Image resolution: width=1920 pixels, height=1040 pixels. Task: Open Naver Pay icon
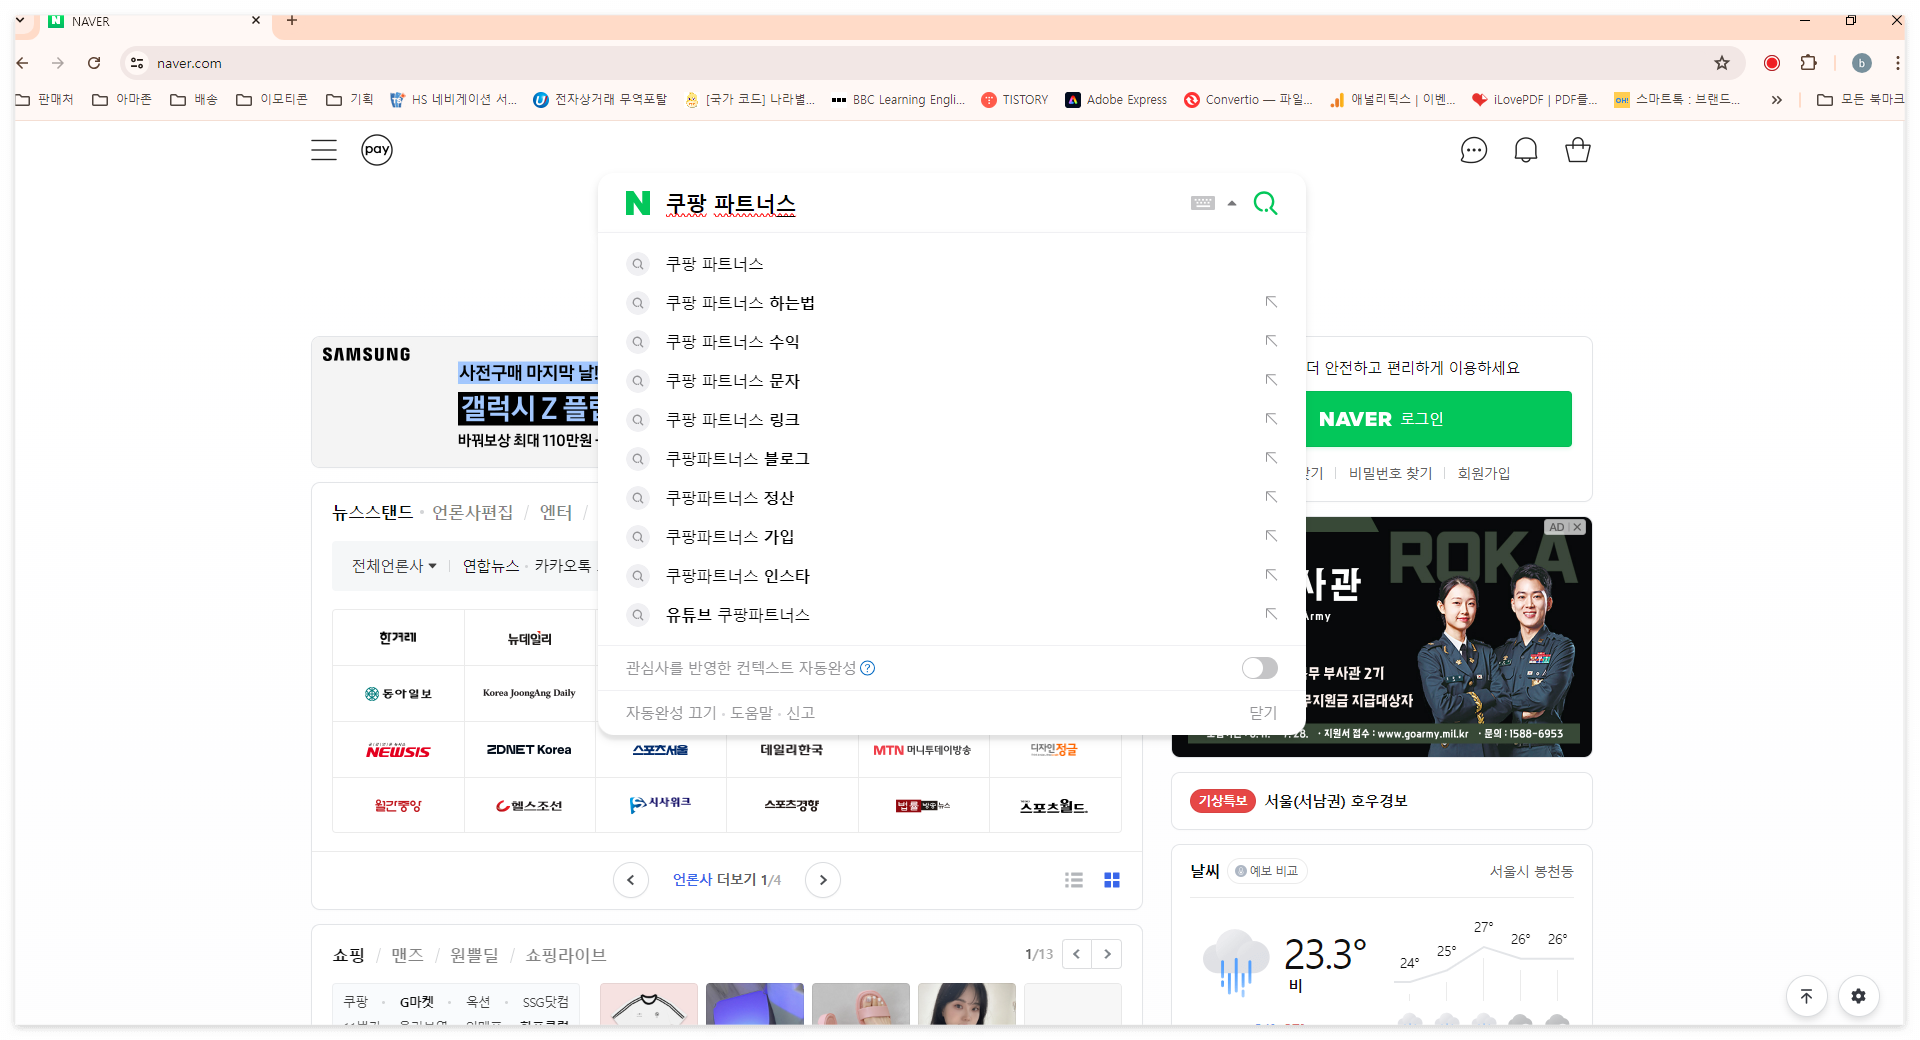pos(377,150)
